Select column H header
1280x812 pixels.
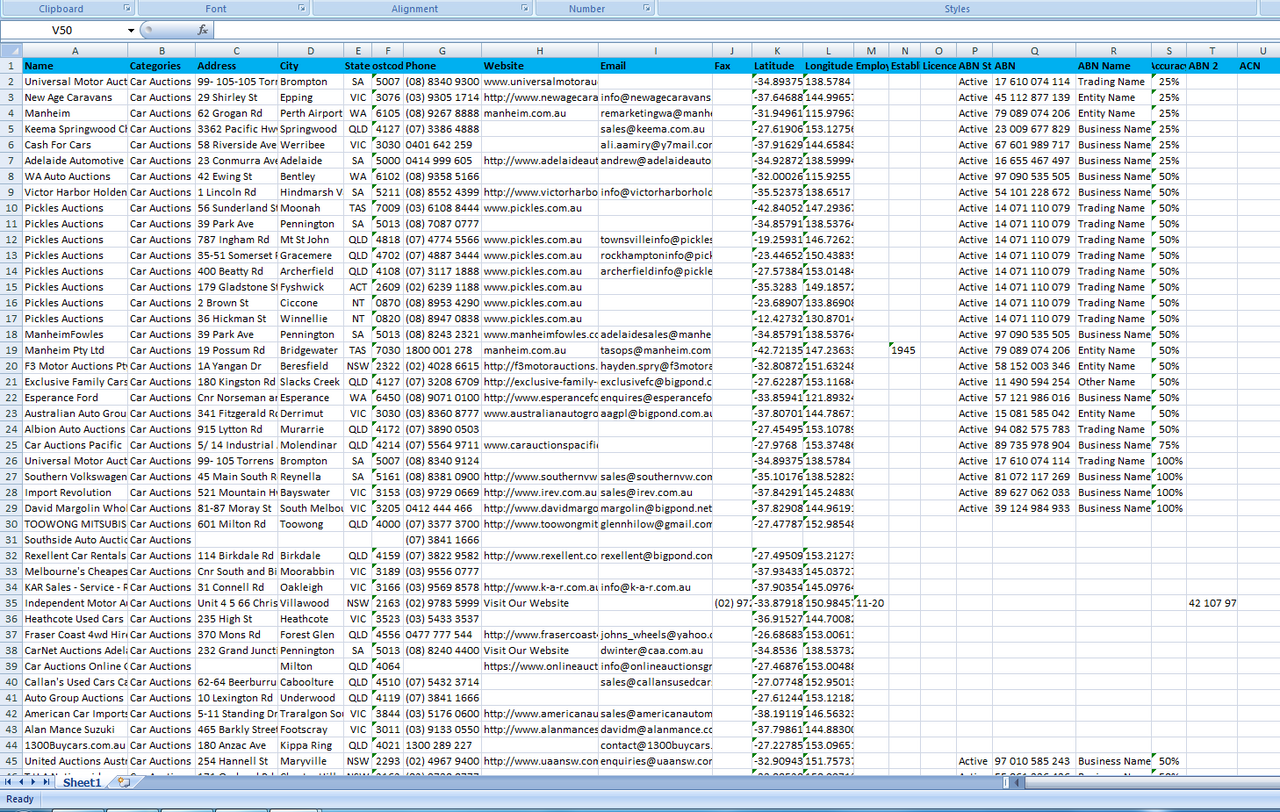[539, 50]
